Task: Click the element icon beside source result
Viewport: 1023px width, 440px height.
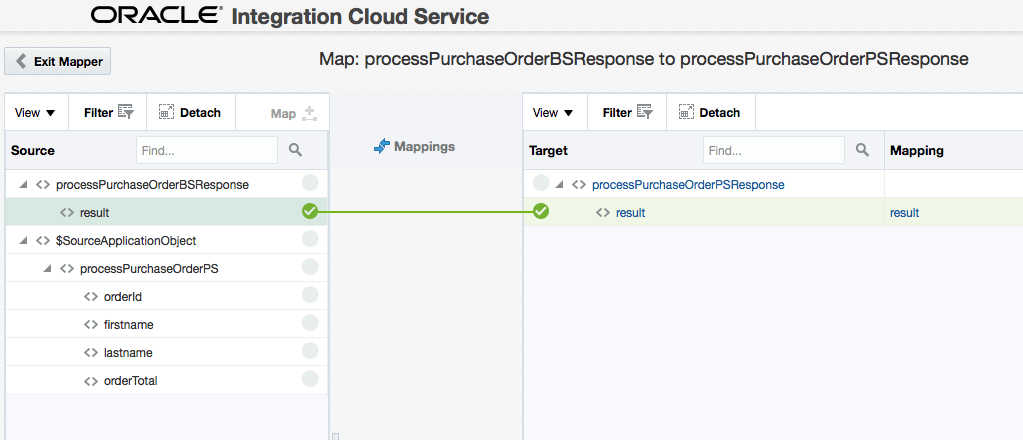Action: click(x=67, y=213)
